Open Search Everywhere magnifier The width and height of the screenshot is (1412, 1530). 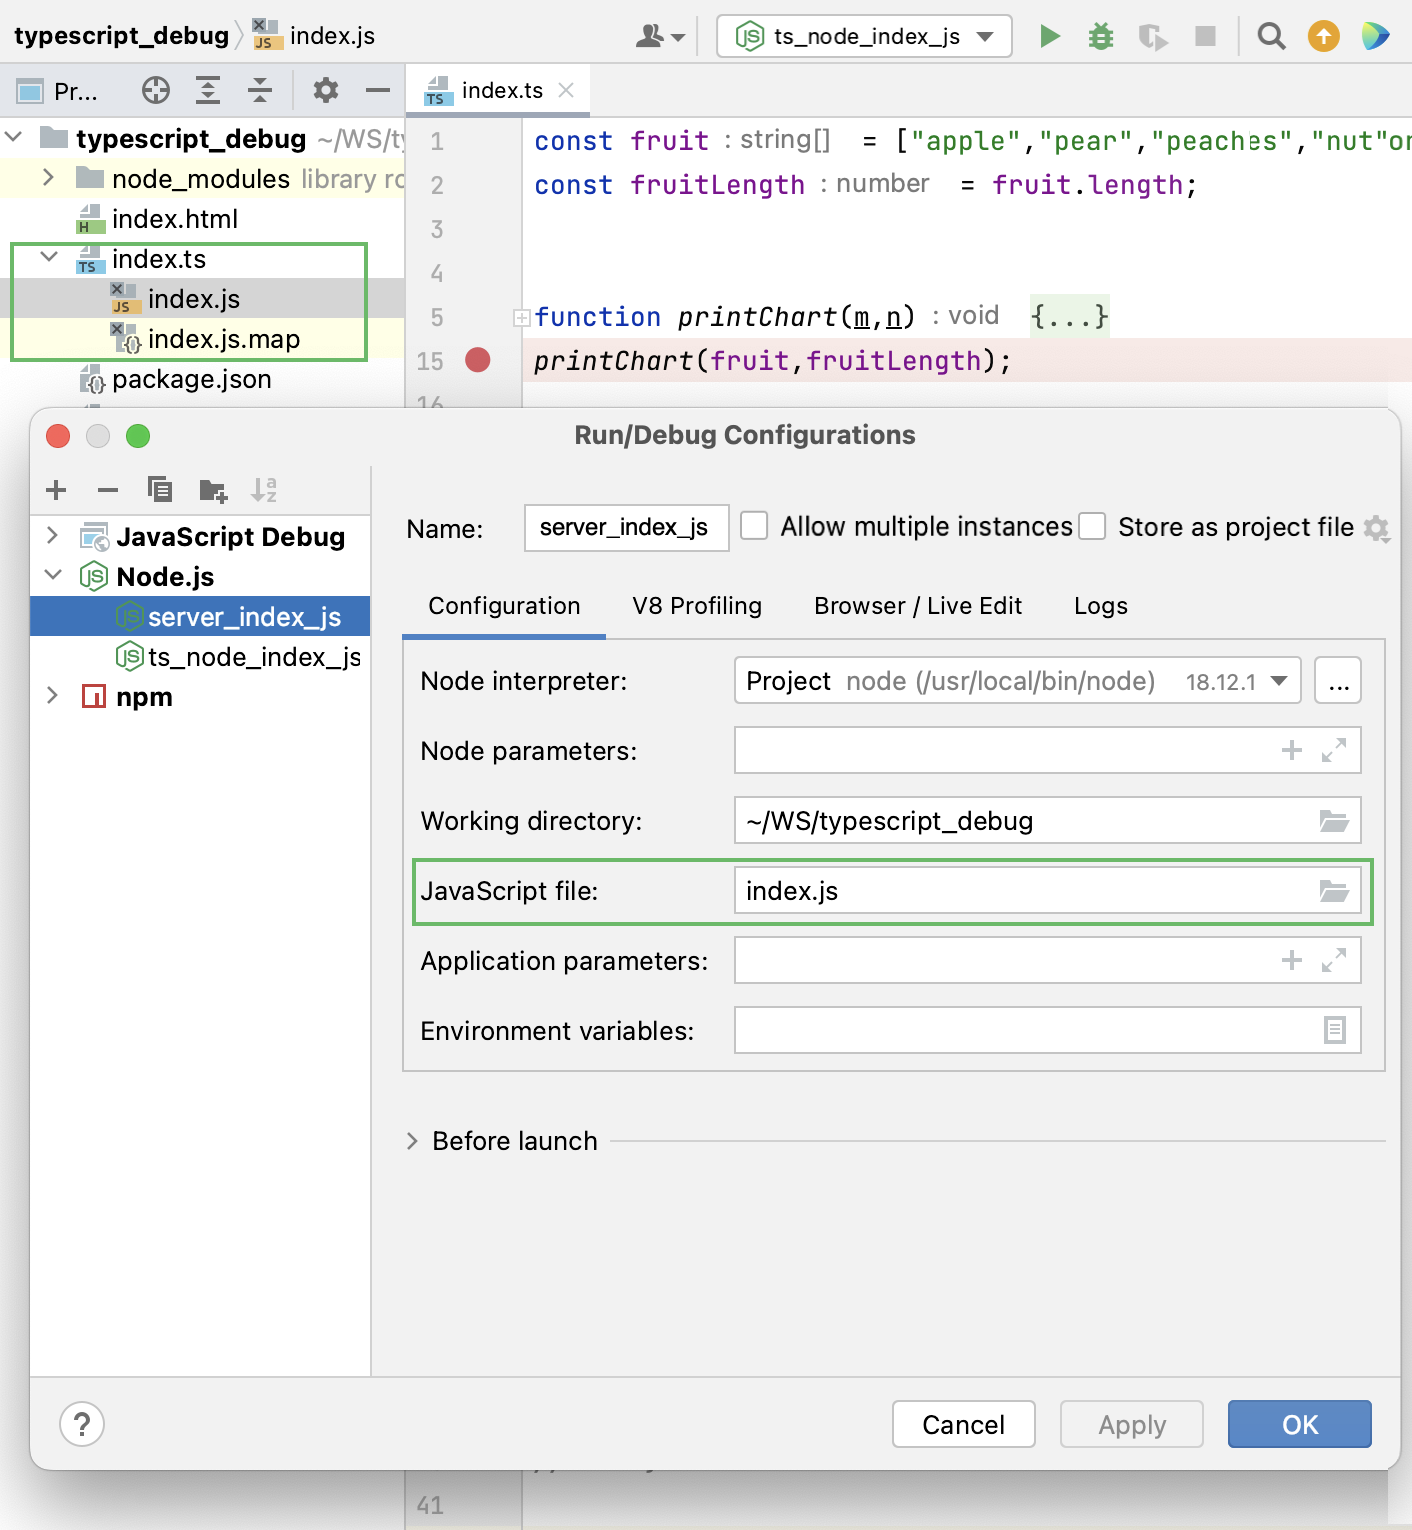coord(1270,35)
